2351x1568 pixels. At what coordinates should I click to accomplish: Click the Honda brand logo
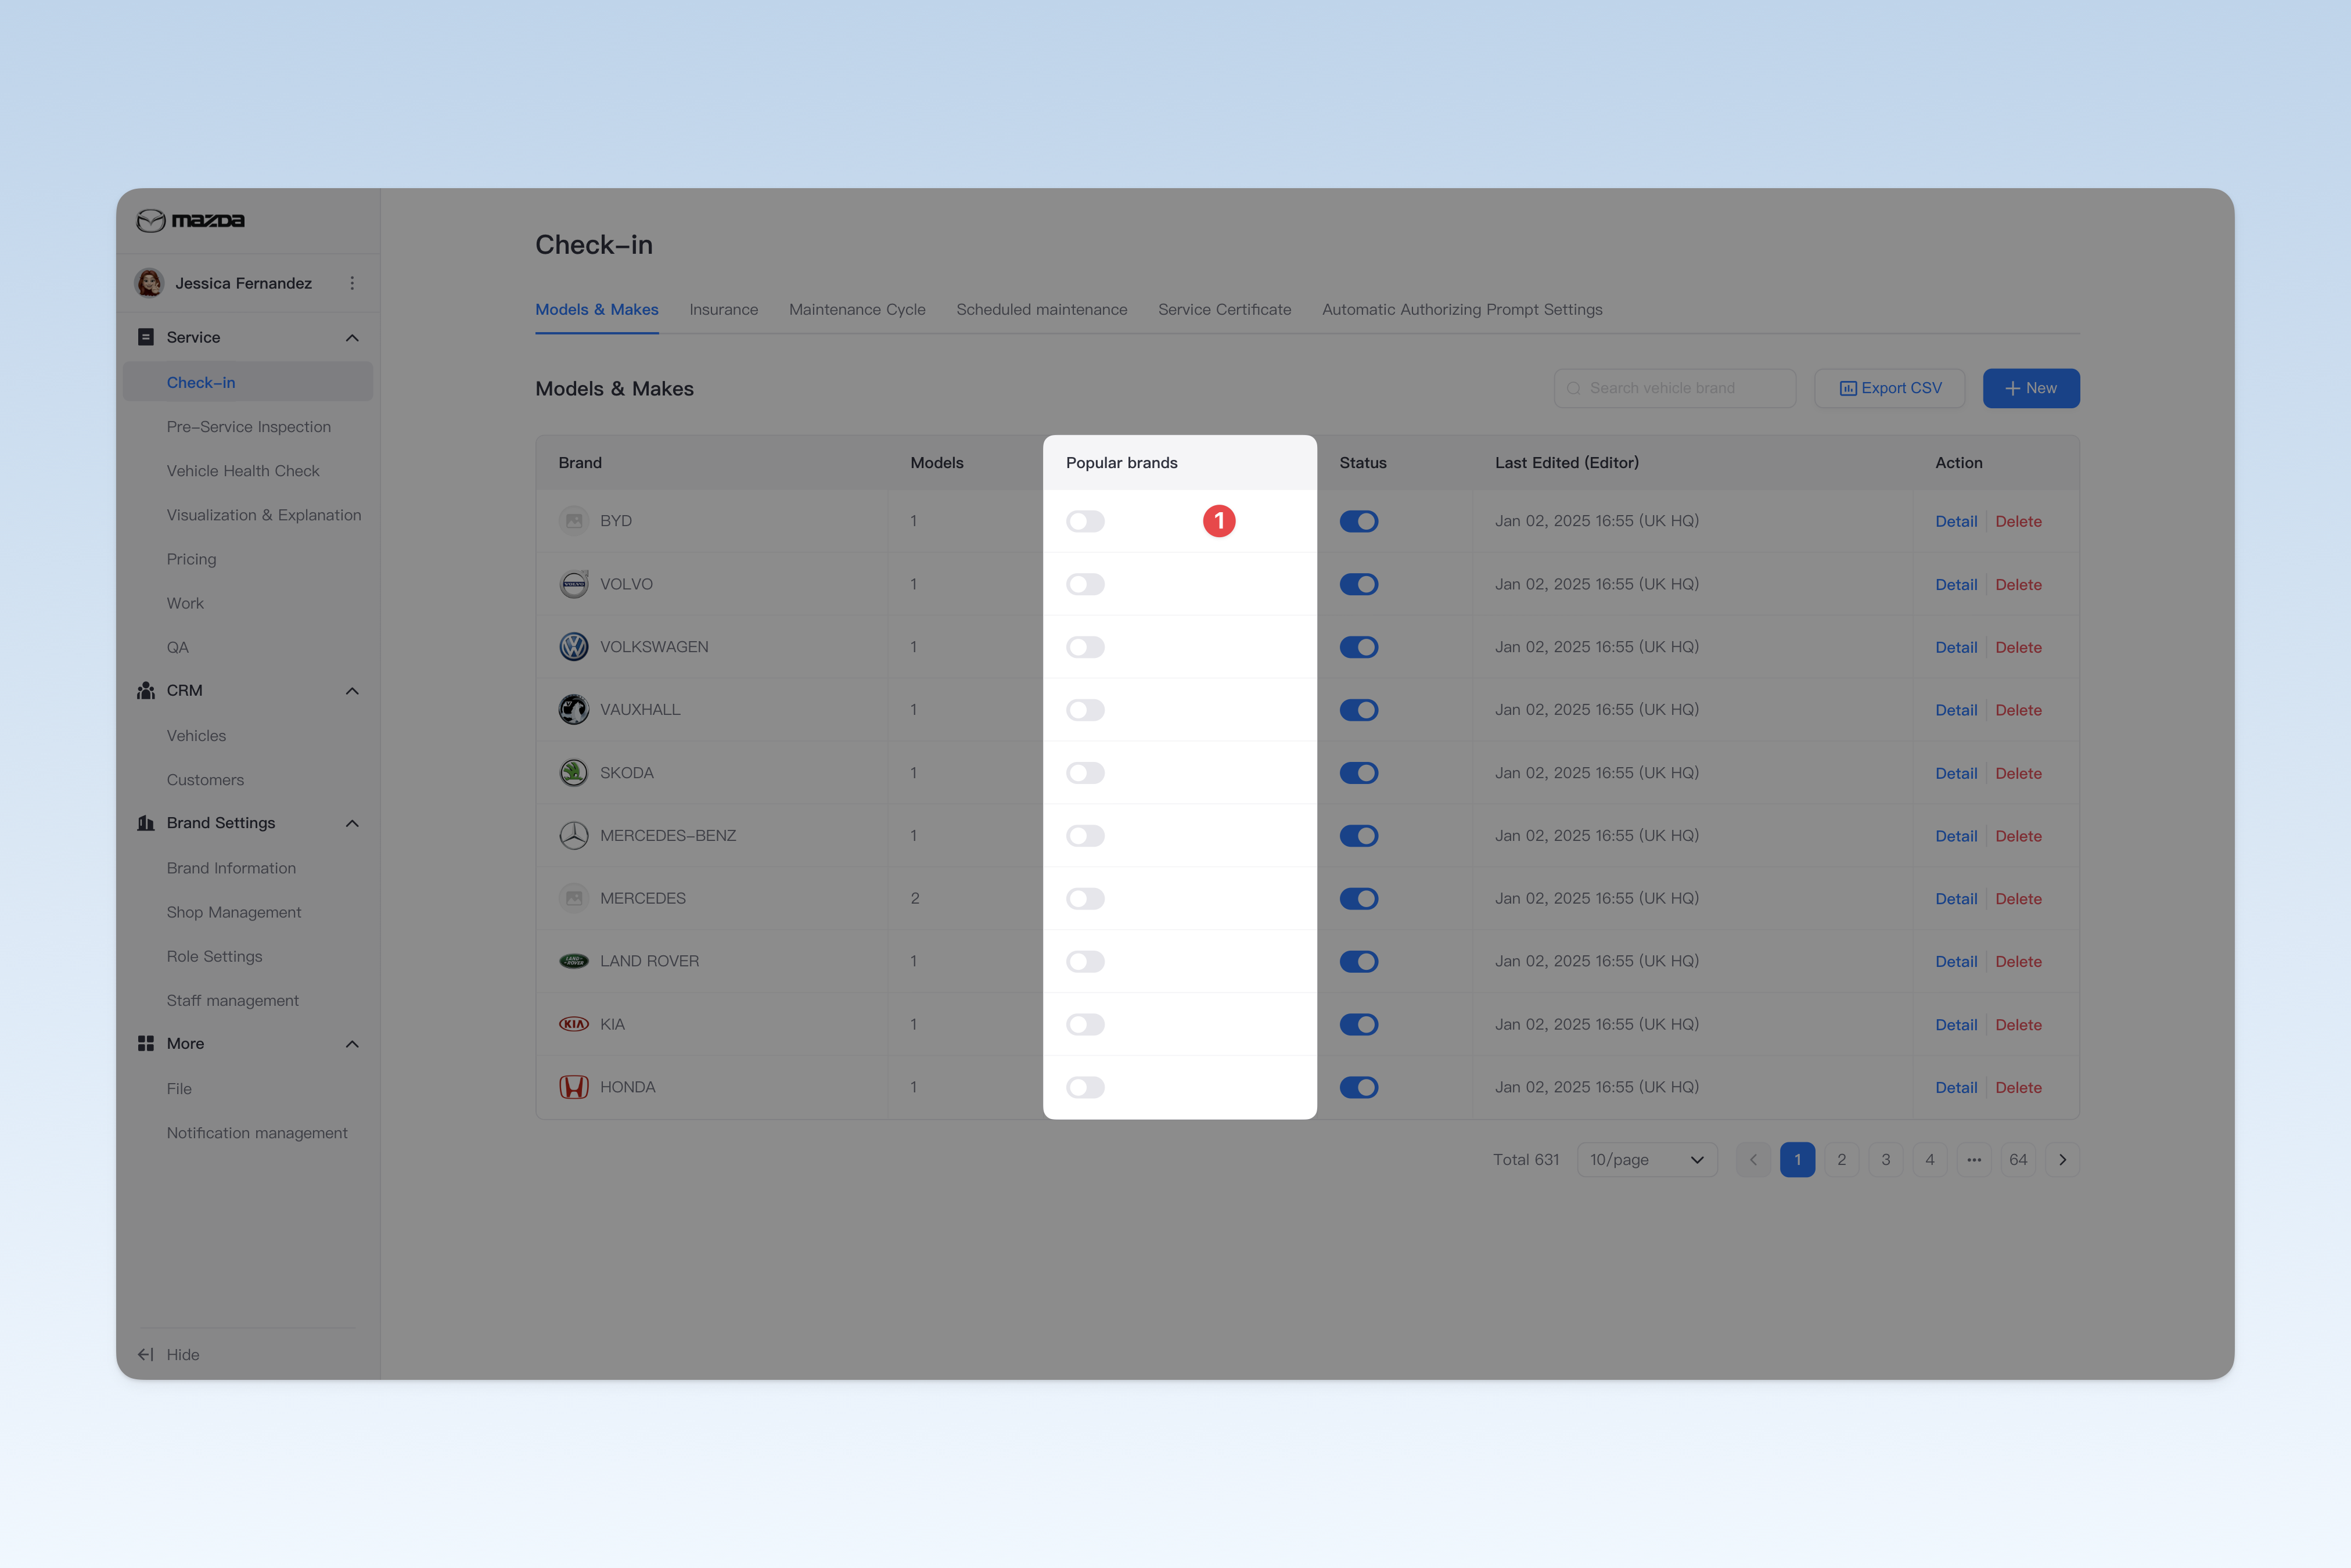(574, 1087)
